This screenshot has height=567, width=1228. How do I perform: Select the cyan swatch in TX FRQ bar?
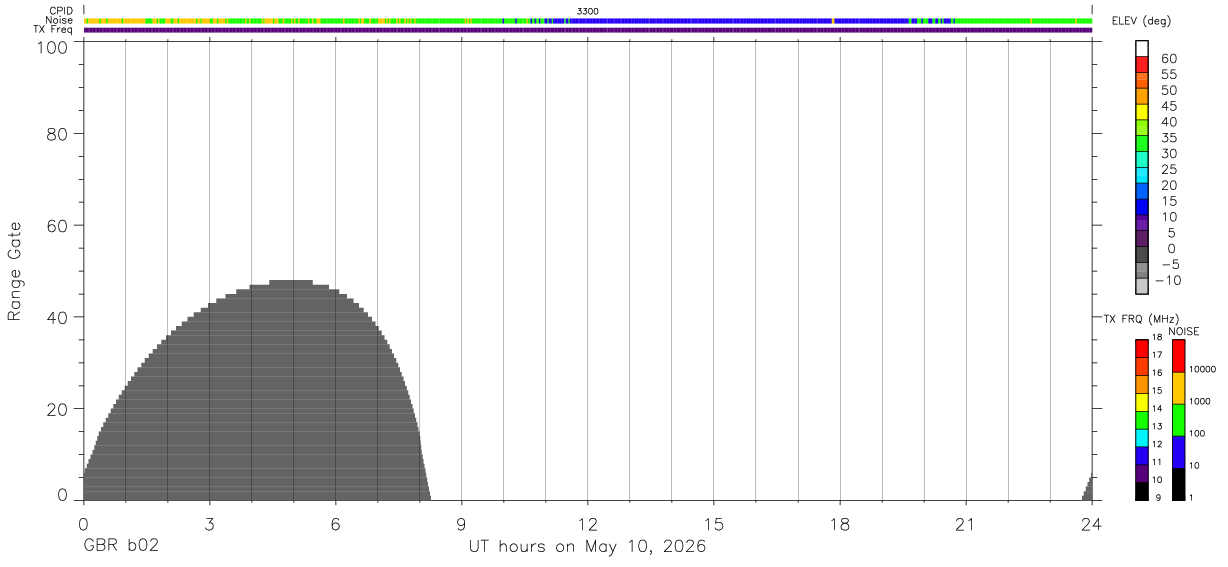coord(1142,438)
